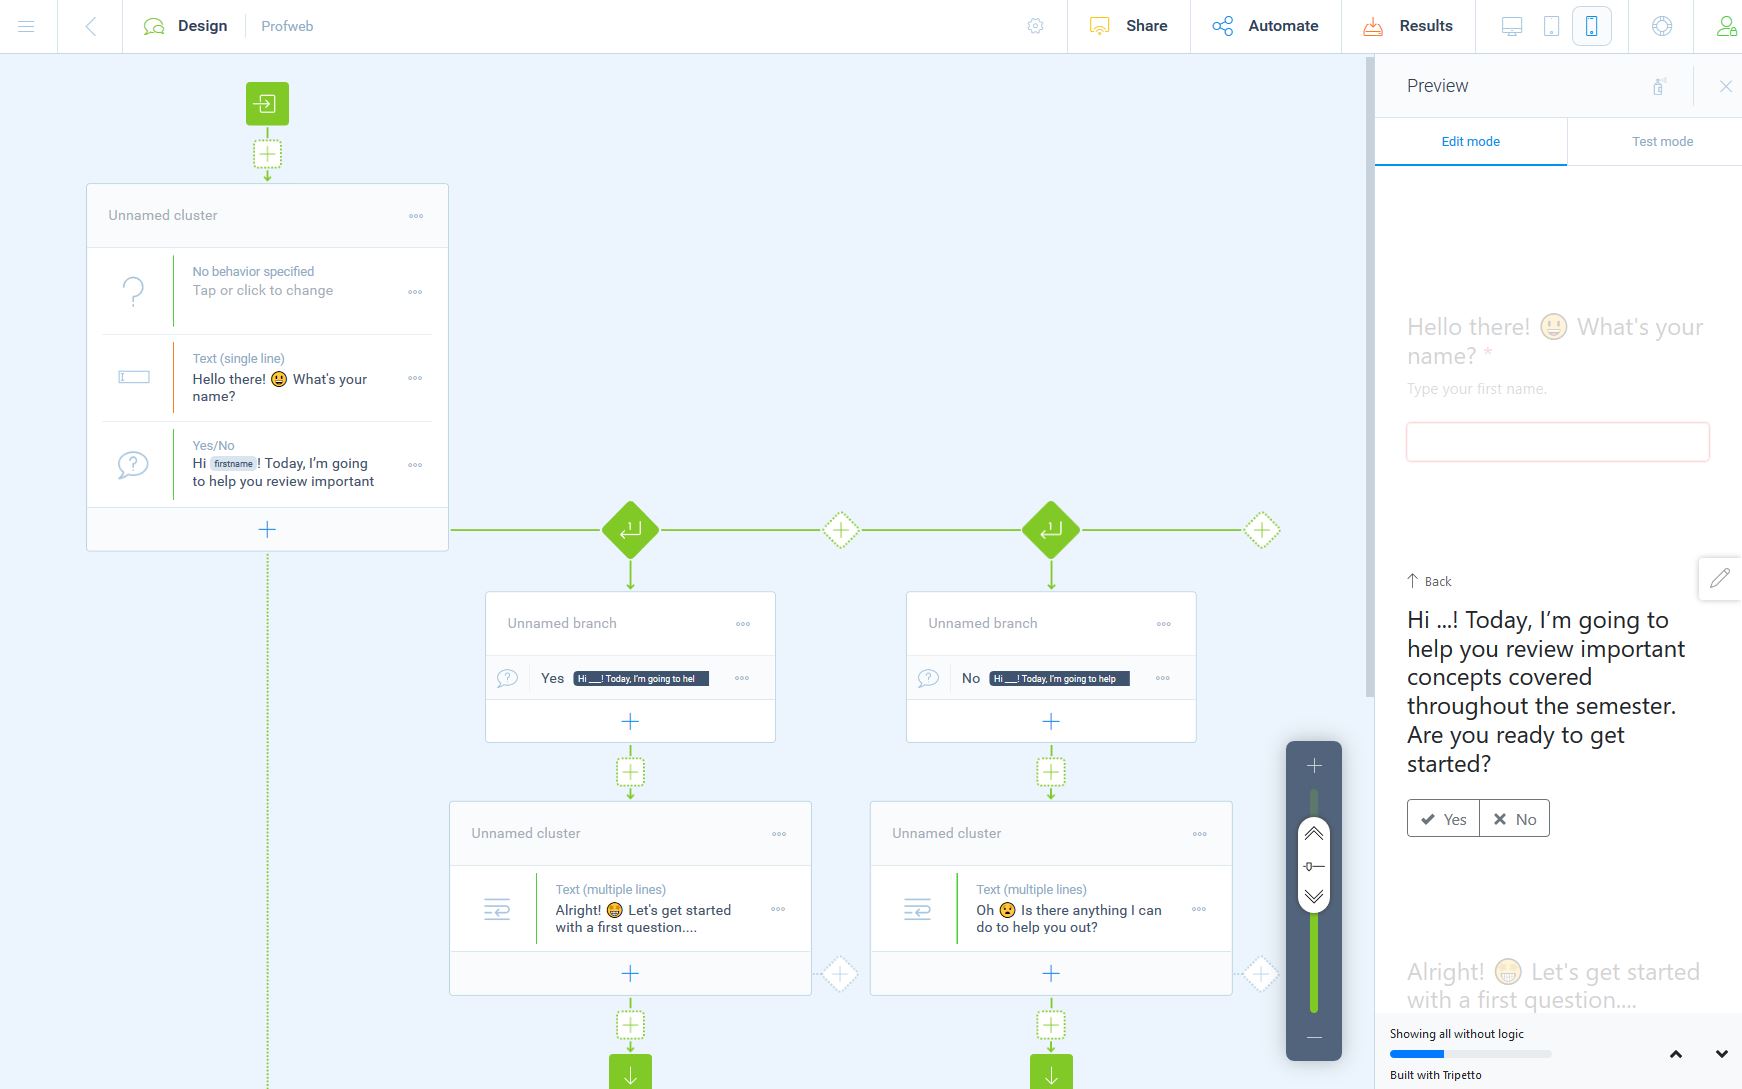Add condition to the Yes branch
Viewport: 1742px width, 1089px height.
coord(630,721)
